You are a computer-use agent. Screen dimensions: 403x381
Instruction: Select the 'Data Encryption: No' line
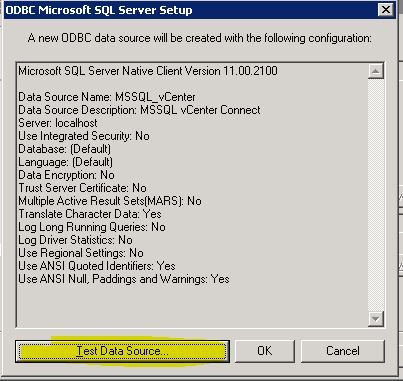coord(66,175)
